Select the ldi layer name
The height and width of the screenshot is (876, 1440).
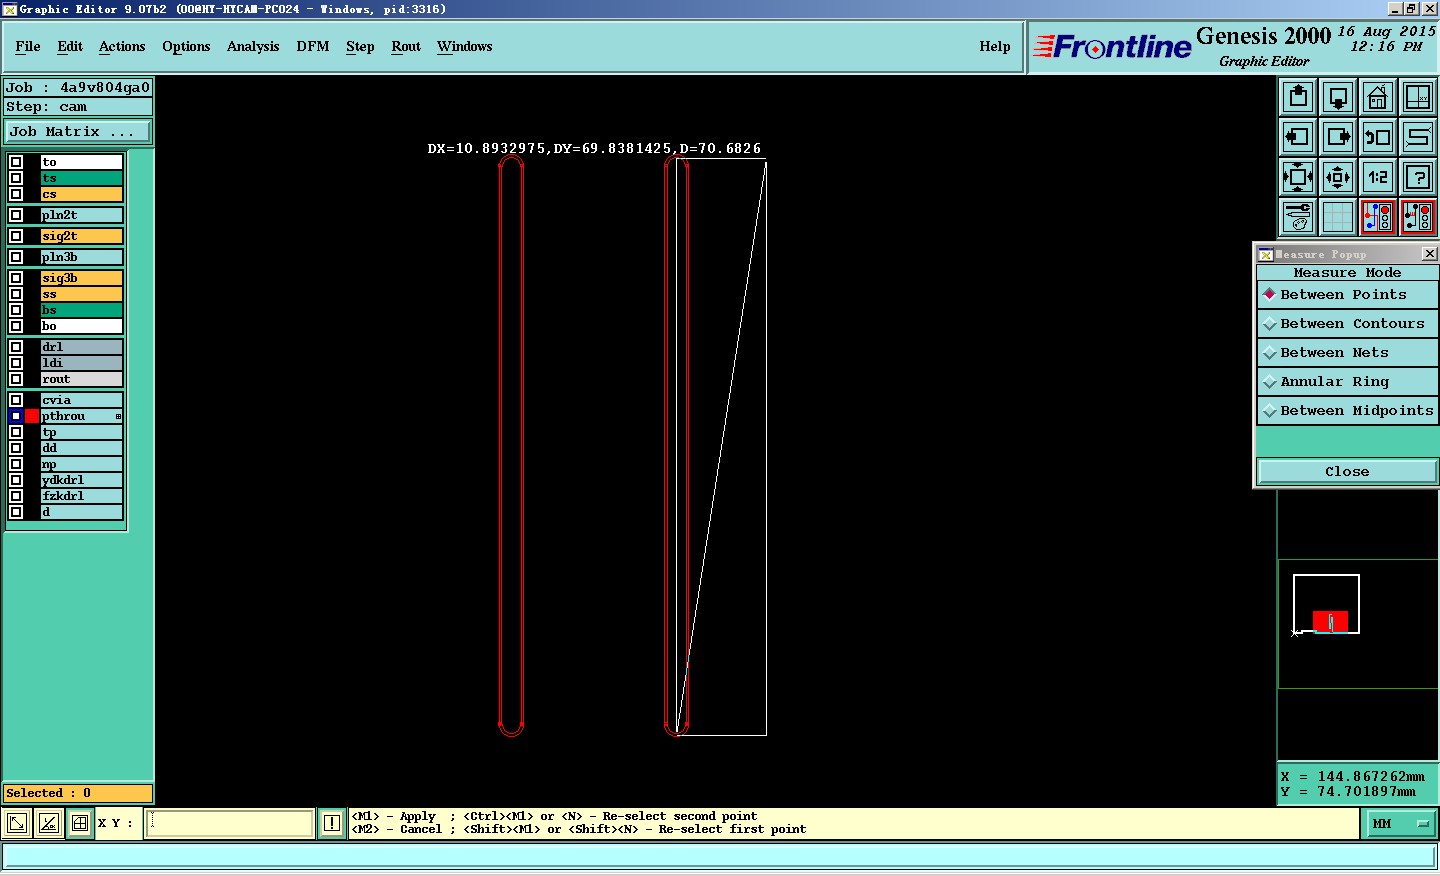[82, 363]
